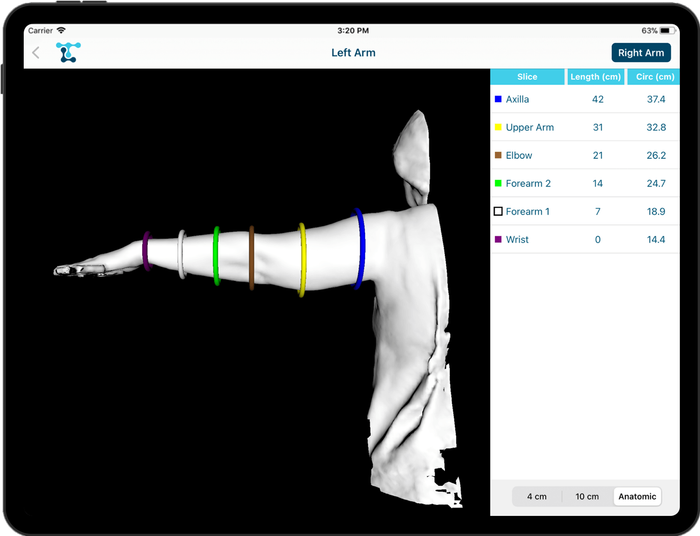Click the green Forearm 2 color swatch

498,183
